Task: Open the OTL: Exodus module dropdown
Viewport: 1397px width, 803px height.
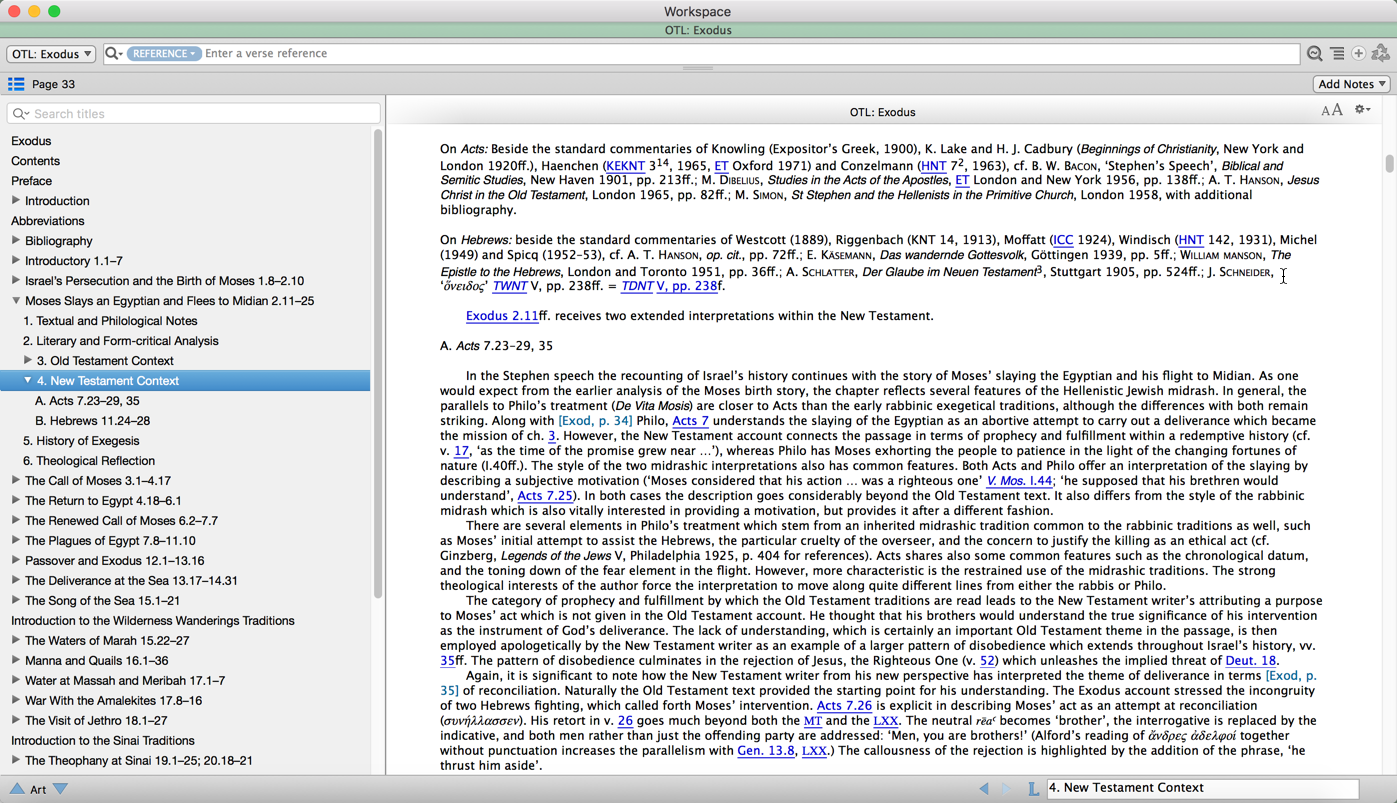Action: 51,54
